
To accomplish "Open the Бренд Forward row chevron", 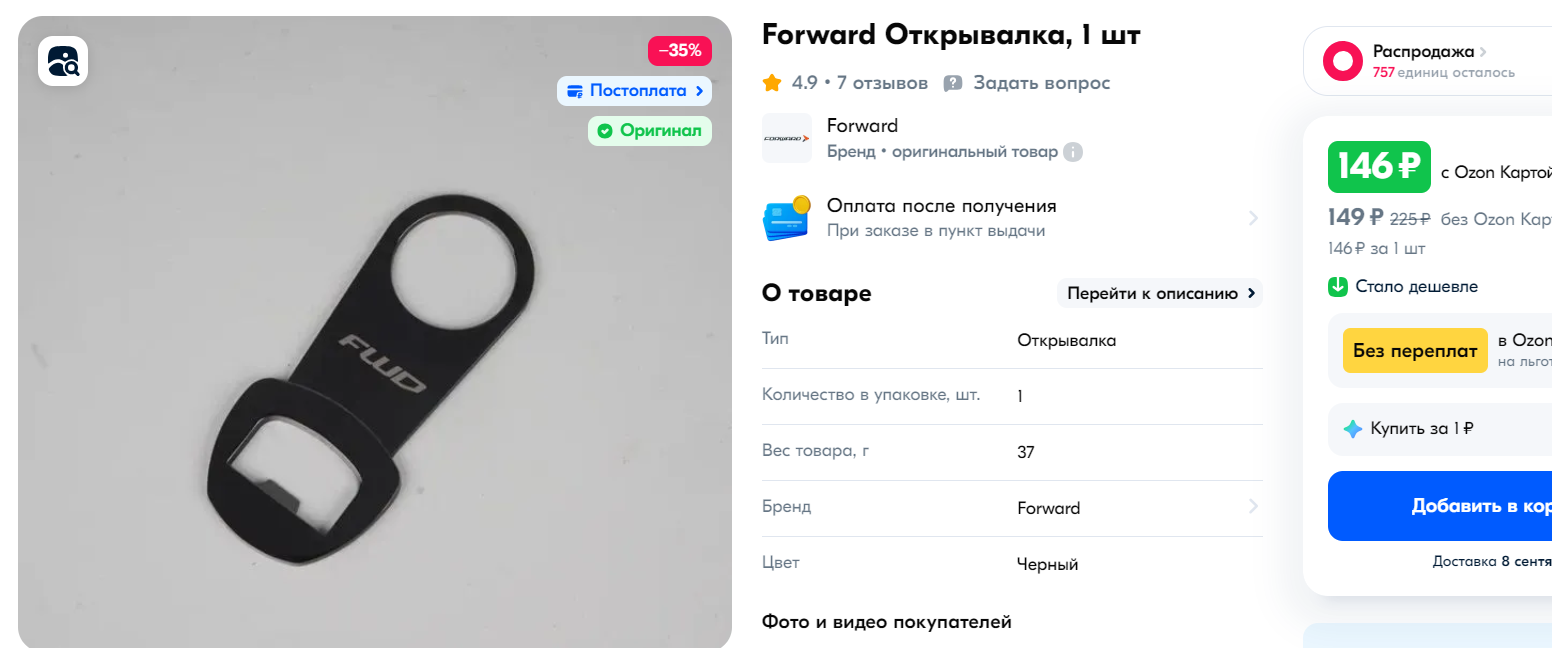I will tap(1253, 507).
